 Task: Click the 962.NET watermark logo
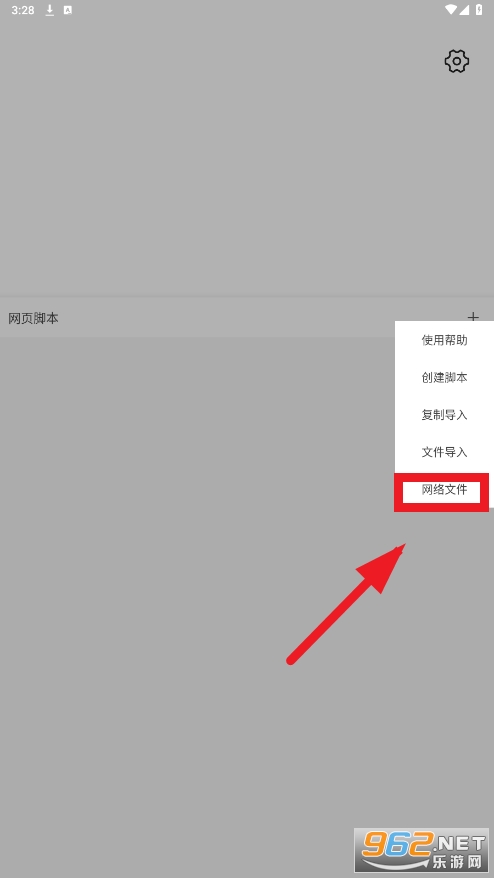(421, 850)
